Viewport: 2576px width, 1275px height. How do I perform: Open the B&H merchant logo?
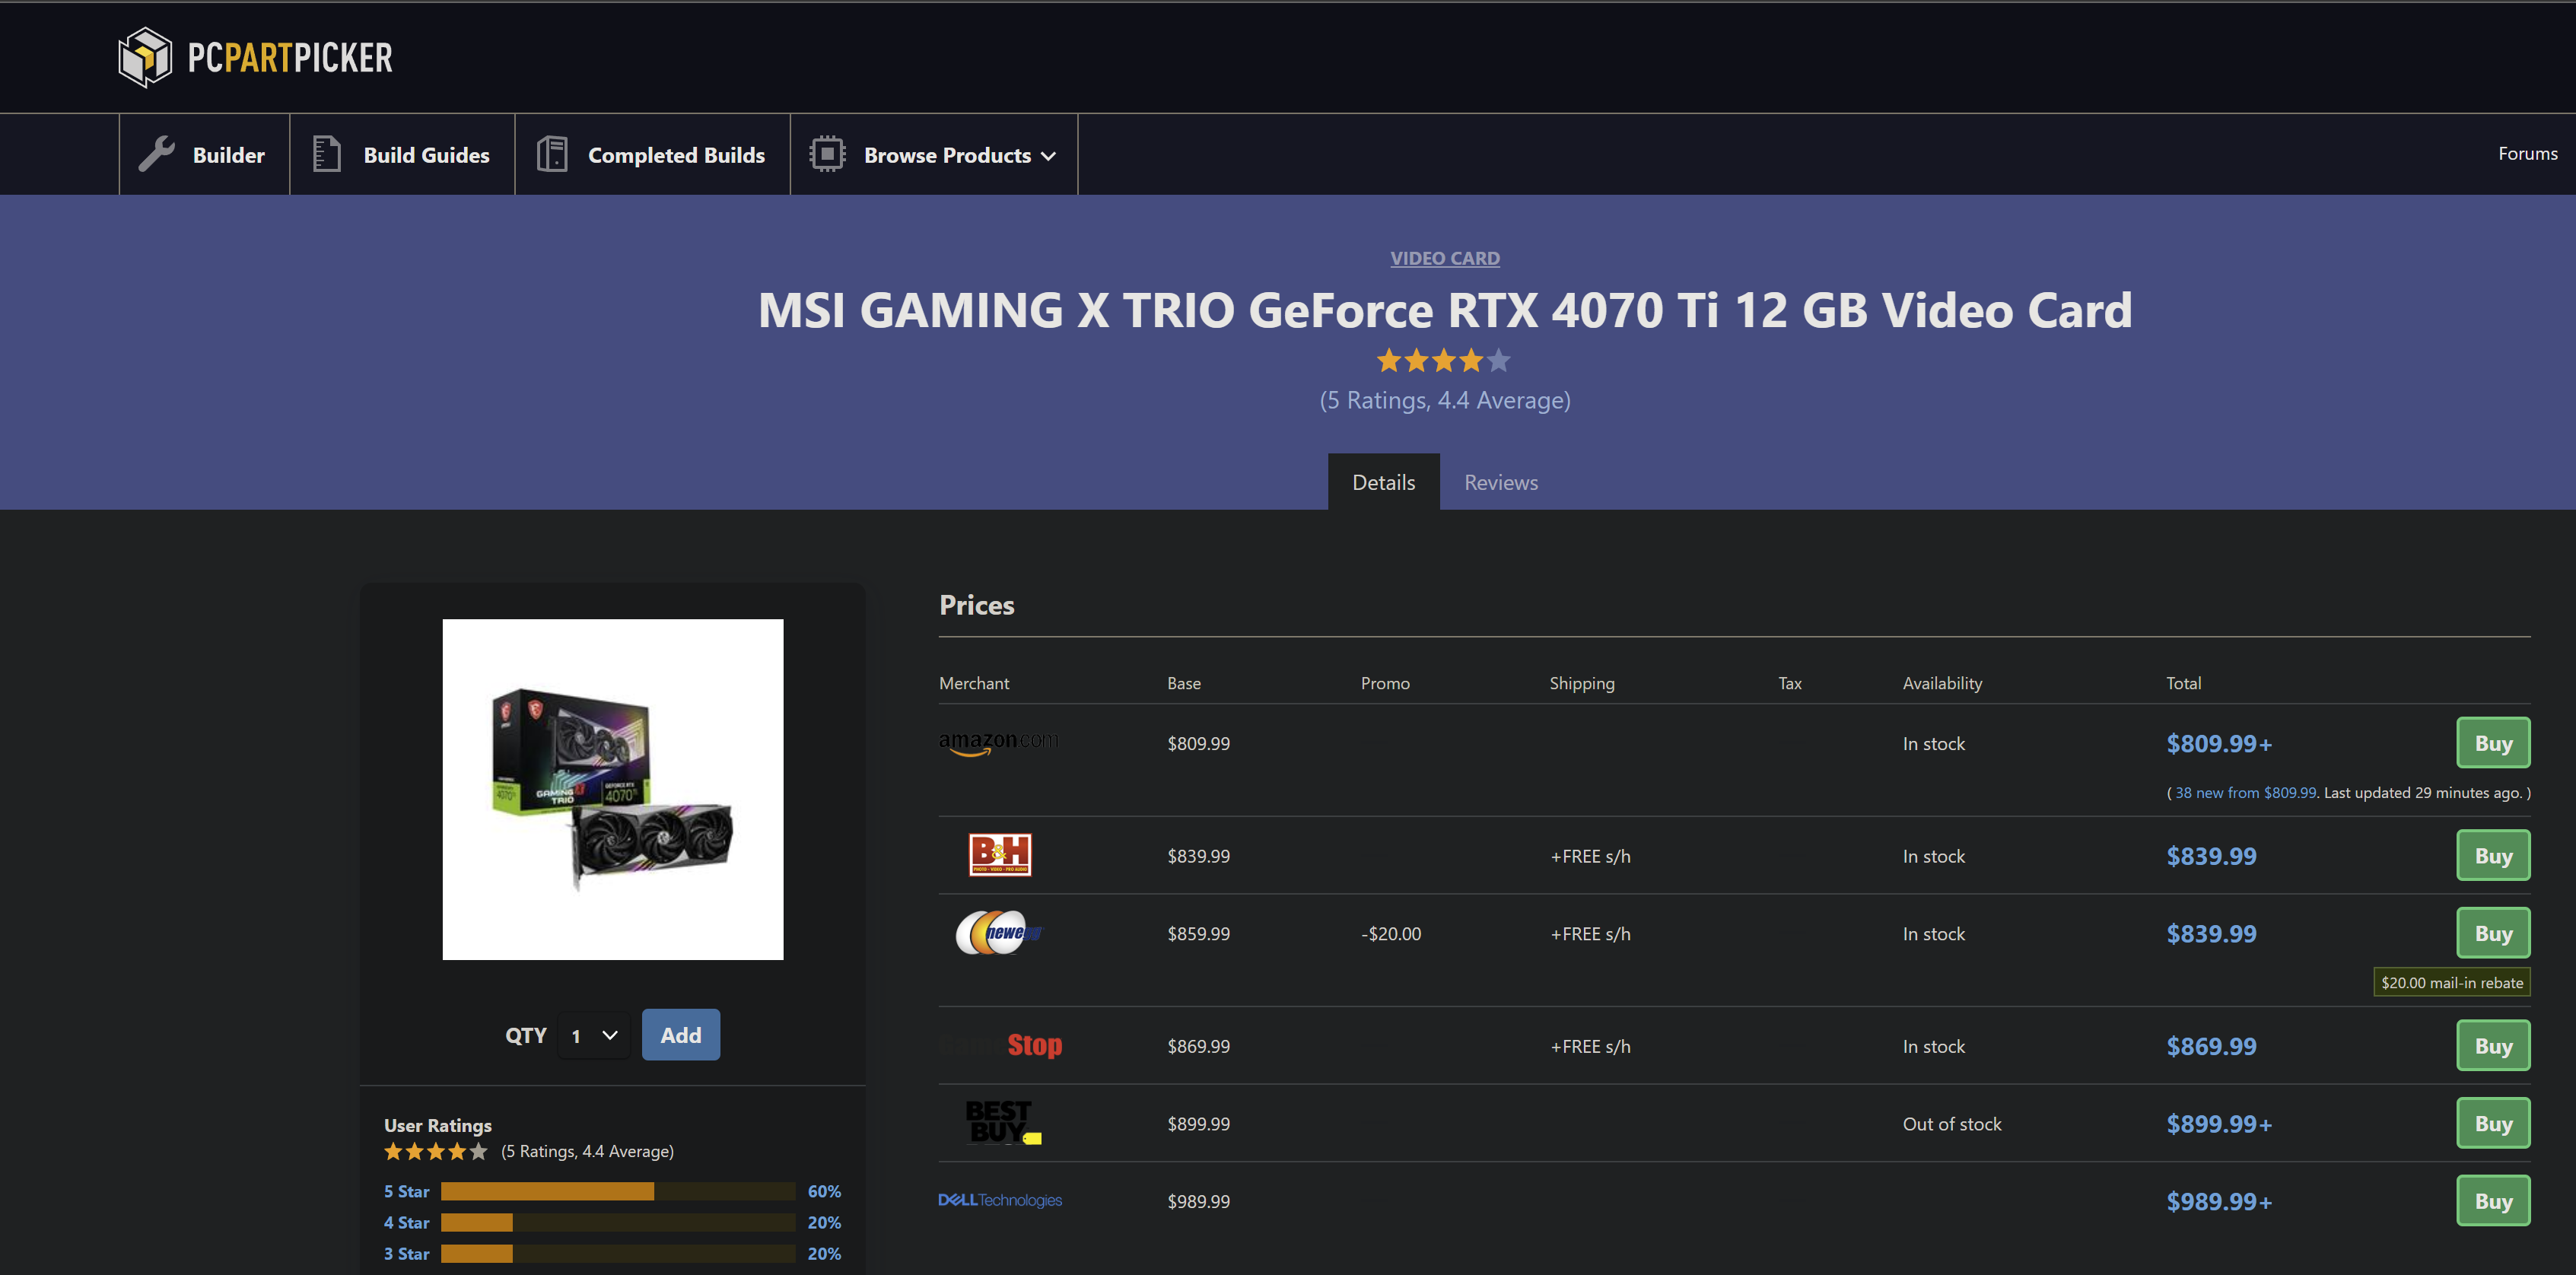(x=999, y=855)
